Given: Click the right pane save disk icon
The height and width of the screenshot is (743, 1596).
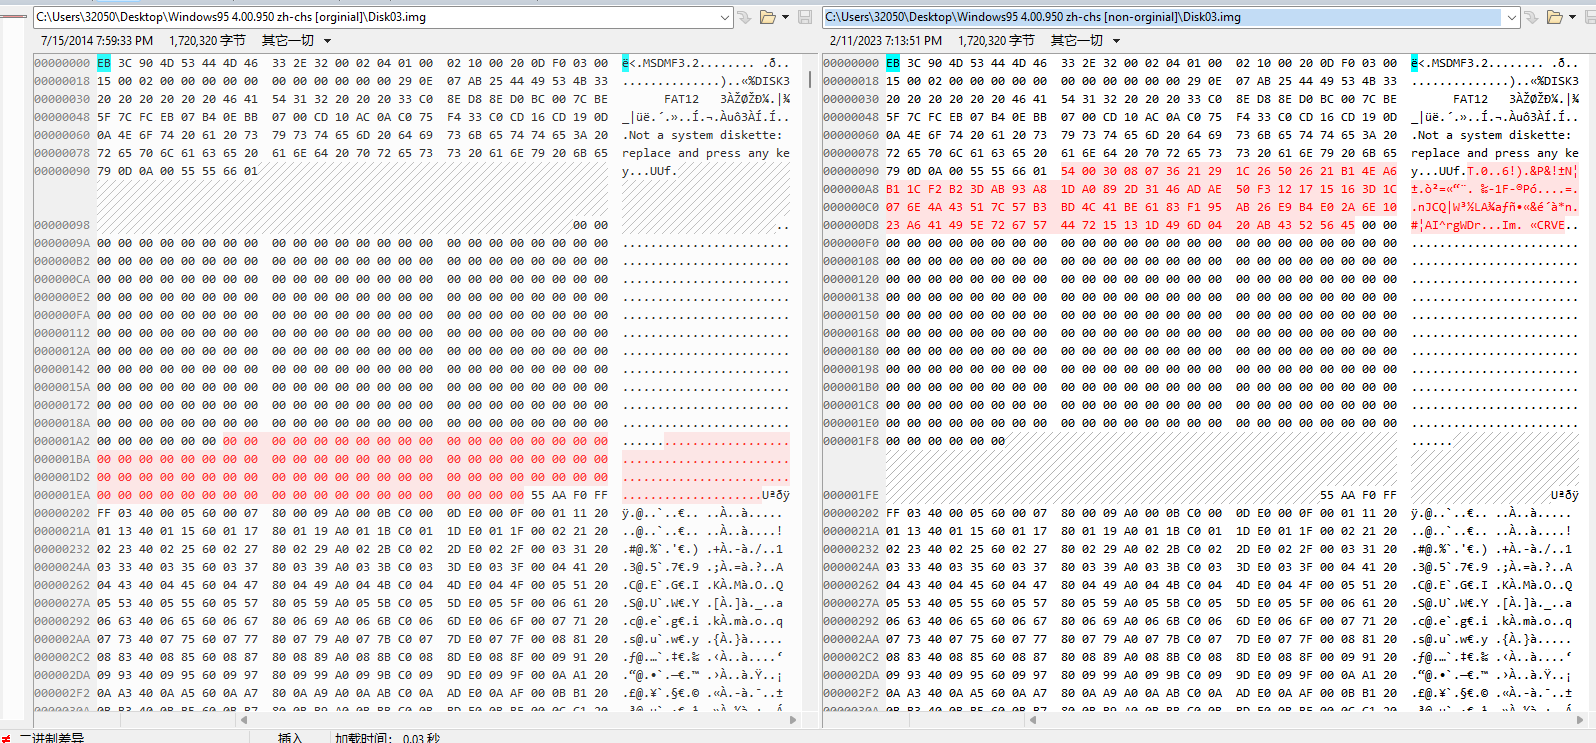Looking at the screenshot, I should [x=1591, y=17].
